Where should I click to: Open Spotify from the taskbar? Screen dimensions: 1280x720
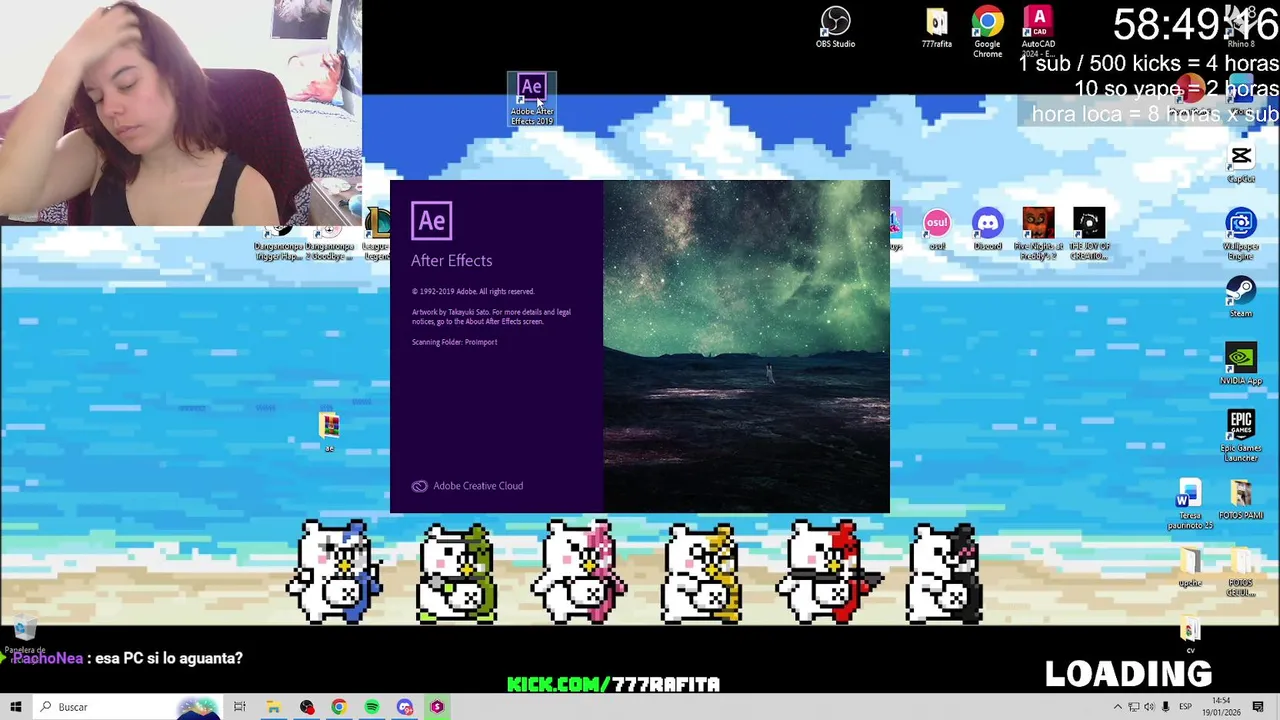tap(372, 707)
